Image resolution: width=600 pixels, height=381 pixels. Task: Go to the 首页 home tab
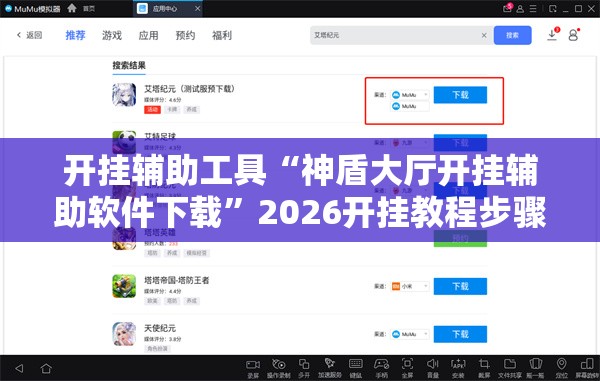[x=89, y=8]
